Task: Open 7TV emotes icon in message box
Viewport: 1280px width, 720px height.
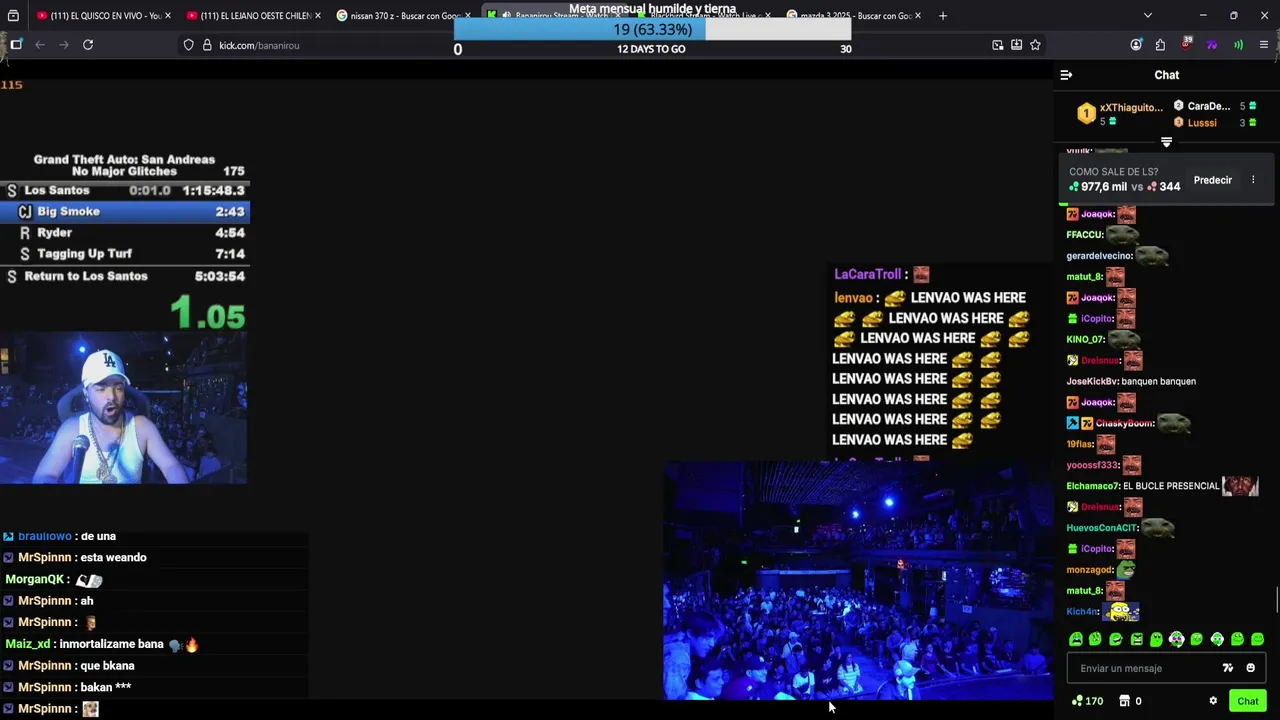Action: tap(1228, 668)
